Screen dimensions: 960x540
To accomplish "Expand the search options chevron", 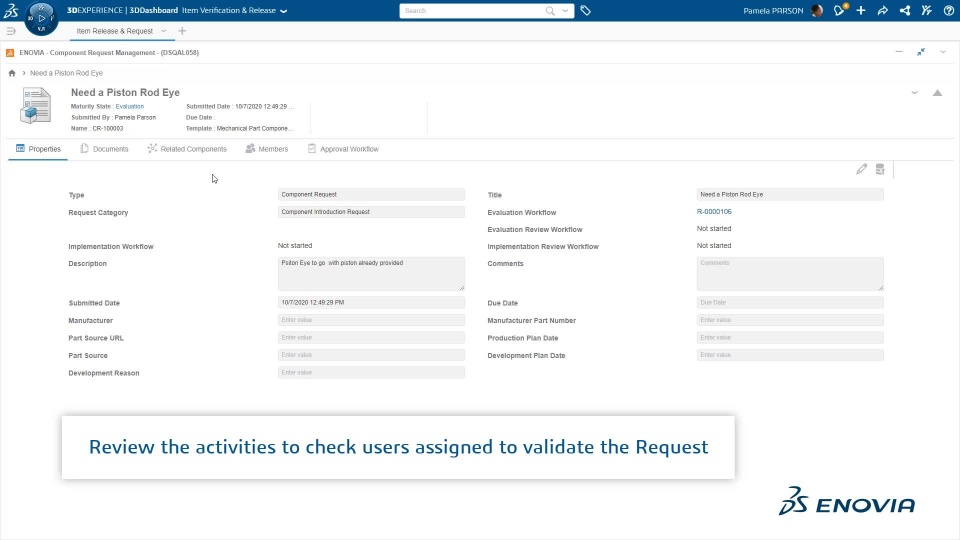I will [566, 11].
